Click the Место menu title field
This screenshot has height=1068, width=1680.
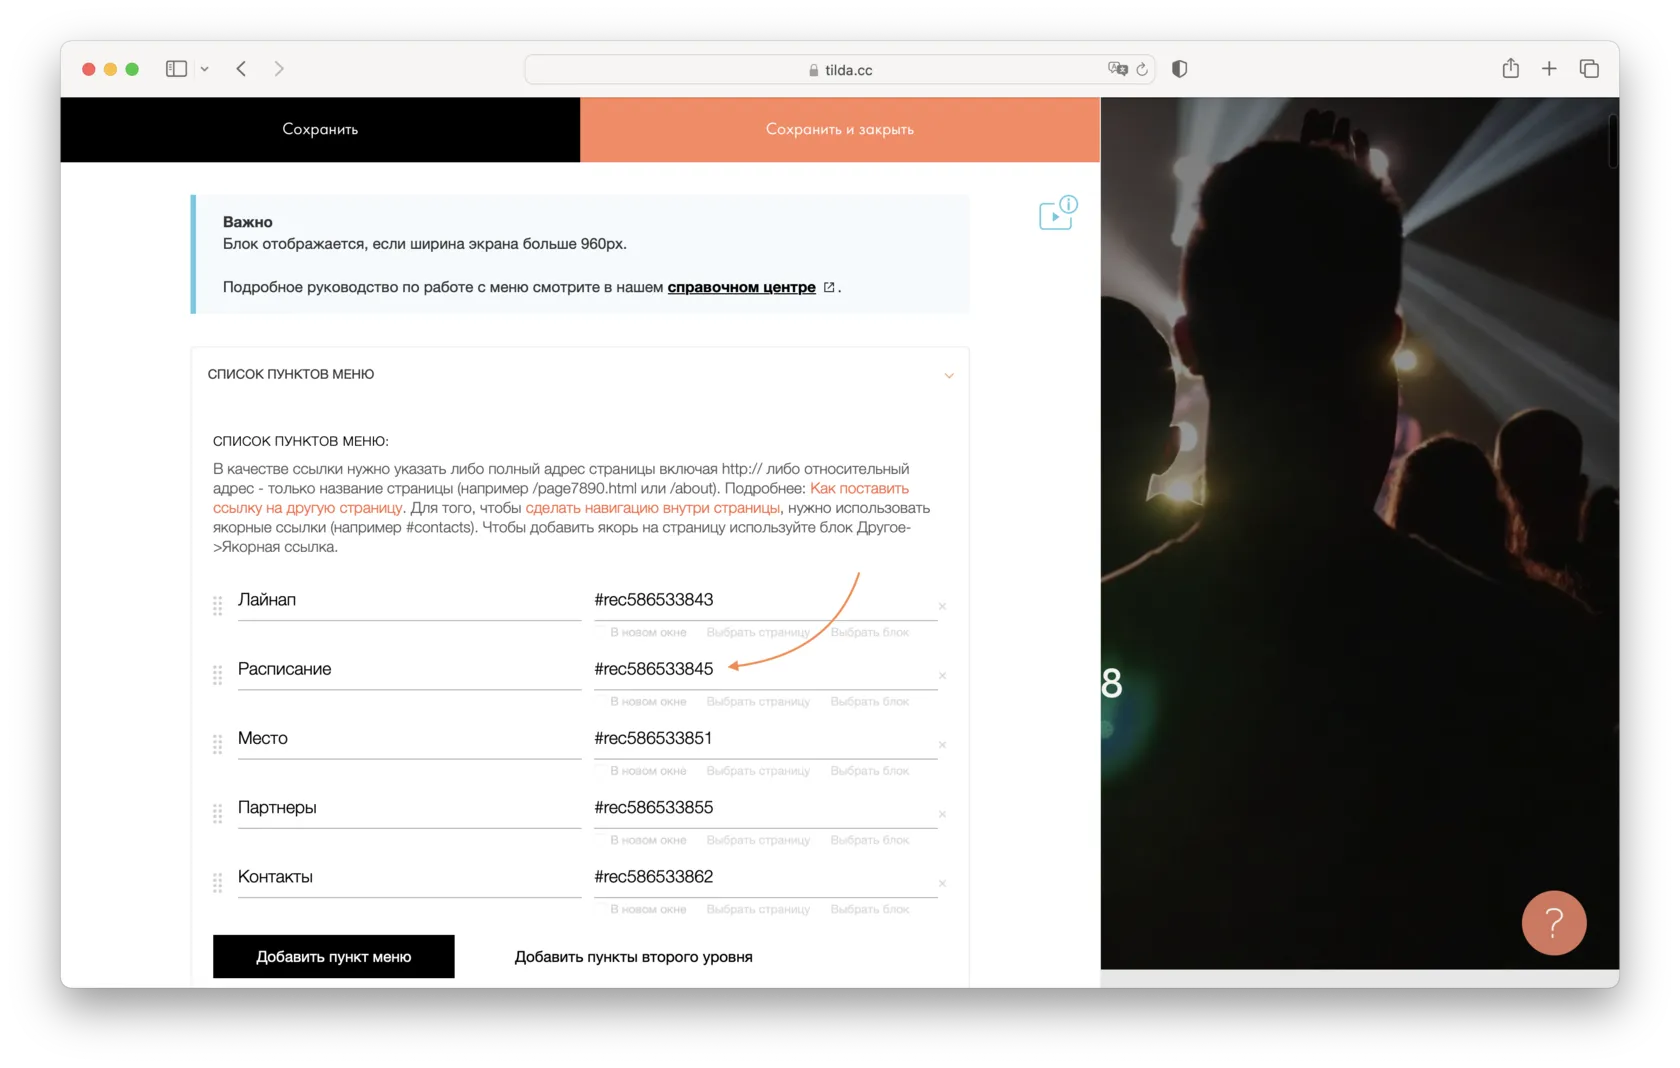(x=409, y=738)
